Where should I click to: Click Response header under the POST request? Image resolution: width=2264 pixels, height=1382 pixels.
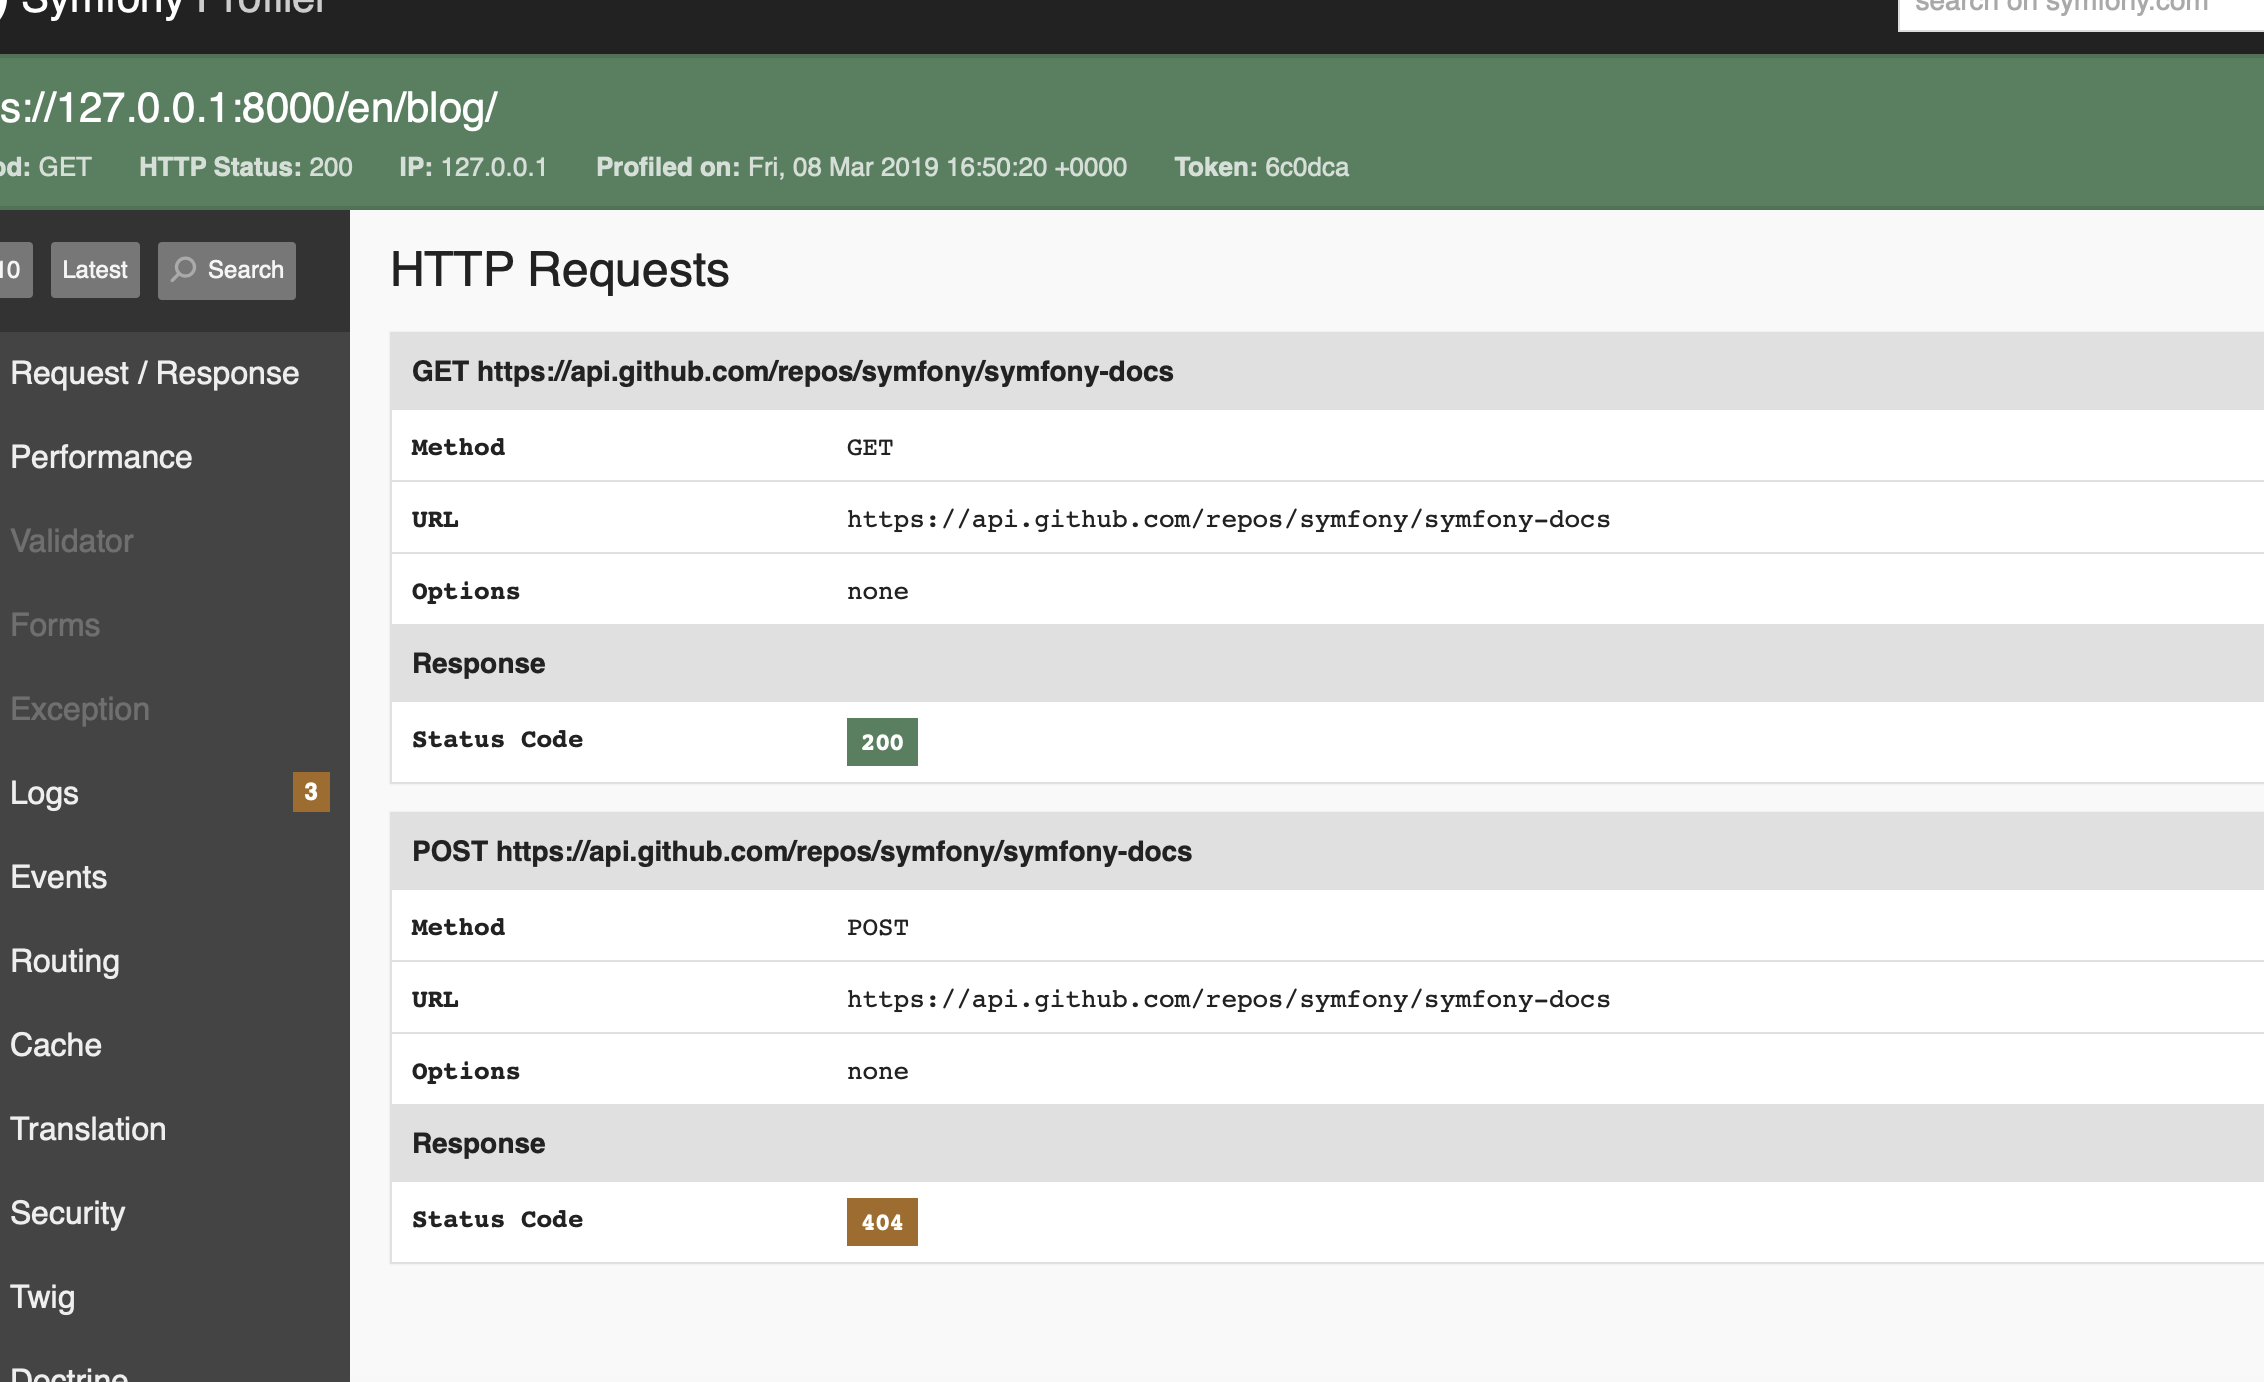coord(1327,1143)
